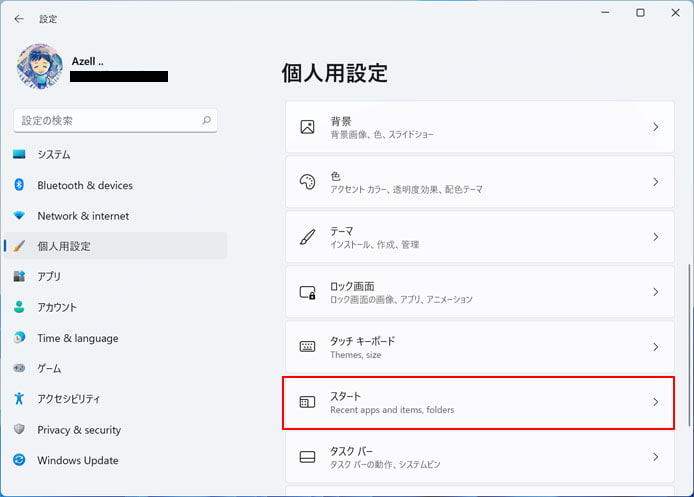The width and height of the screenshot is (694, 497).
Task: Click the 背景 picture icon
Action: click(x=308, y=127)
